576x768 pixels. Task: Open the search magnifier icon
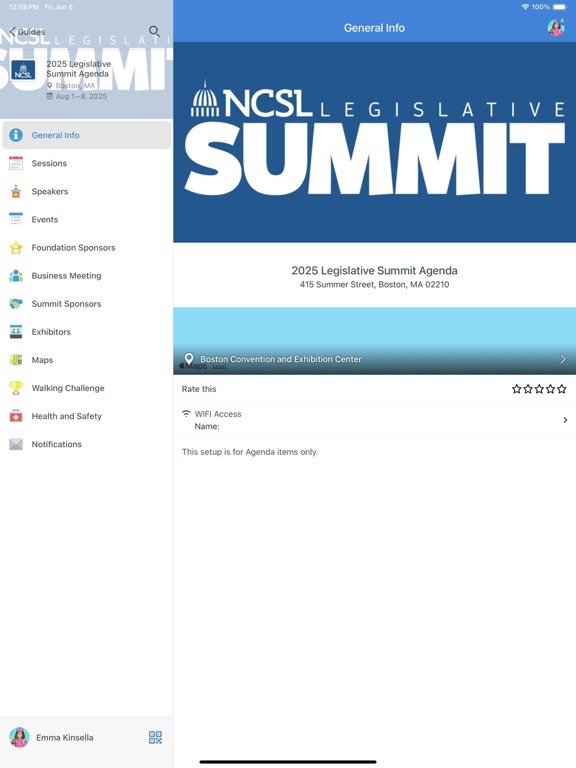pos(154,31)
